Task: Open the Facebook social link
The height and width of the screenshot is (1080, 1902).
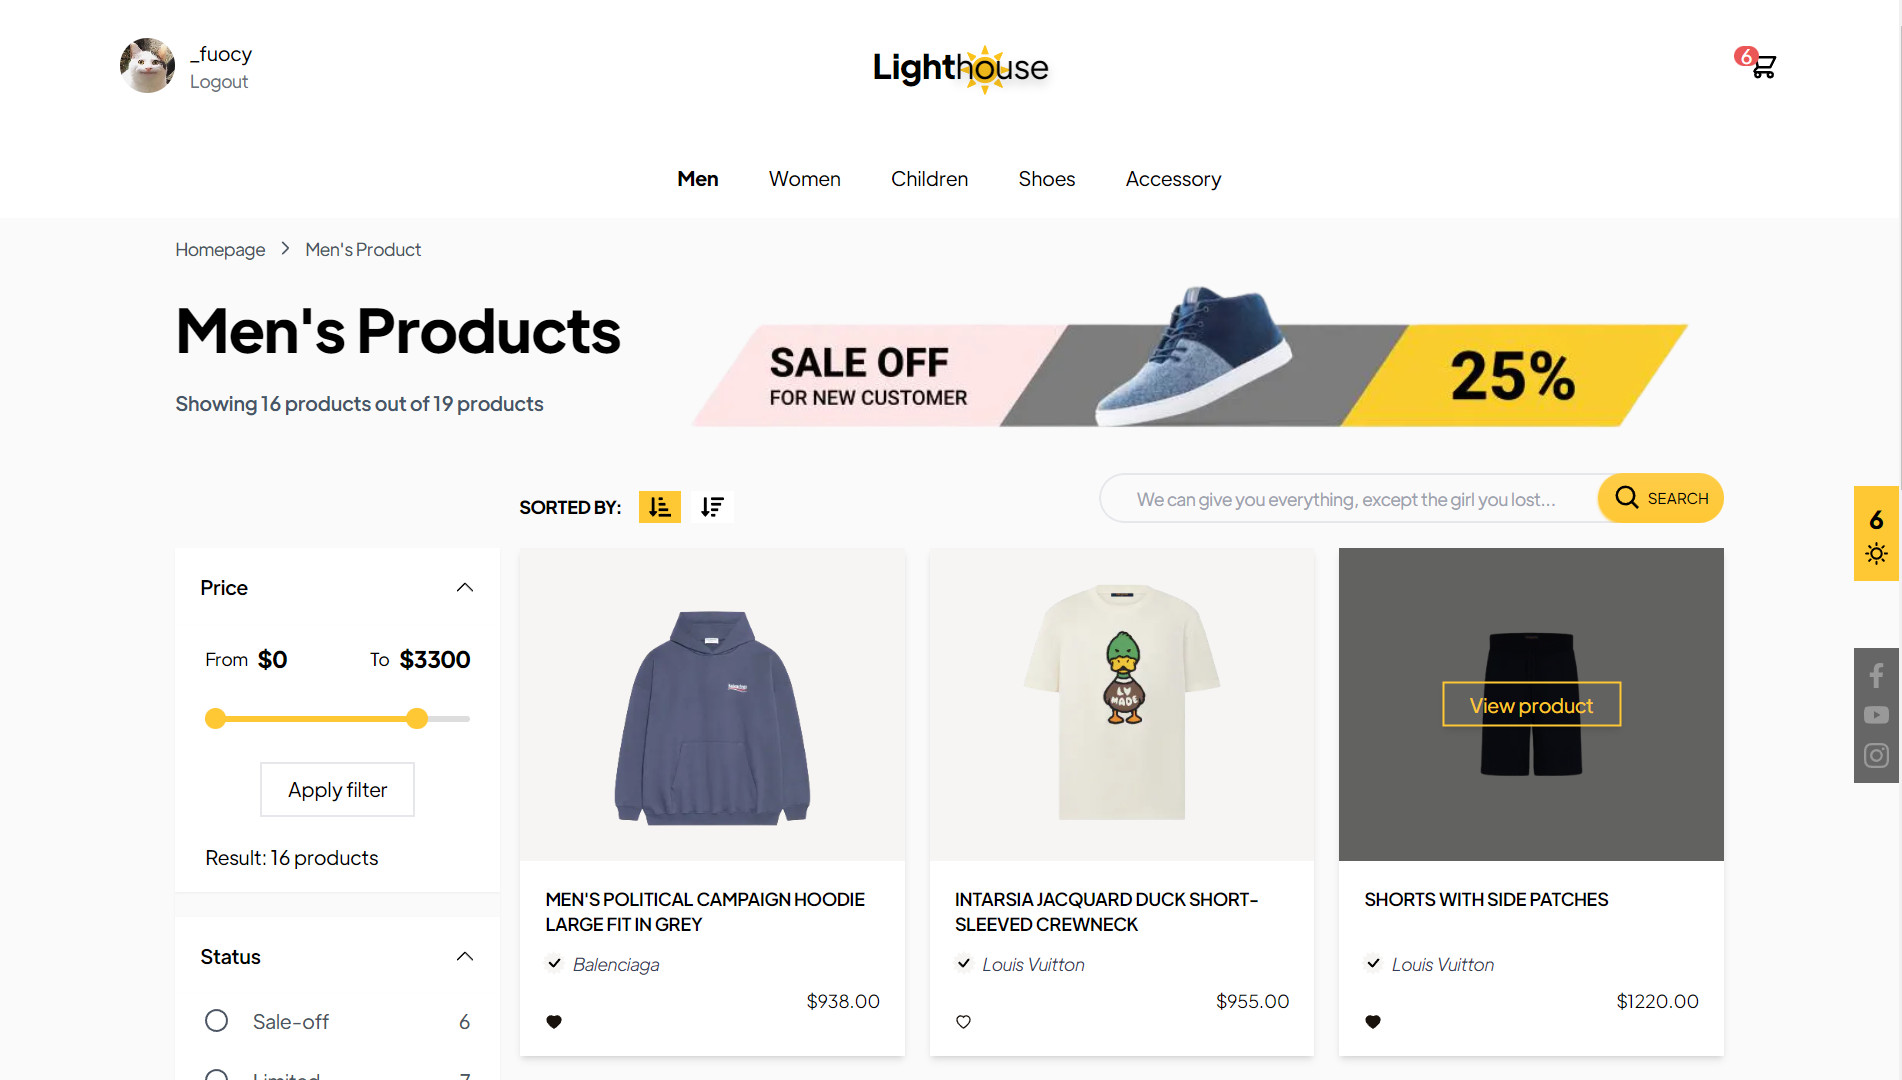Action: tap(1876, 676)
